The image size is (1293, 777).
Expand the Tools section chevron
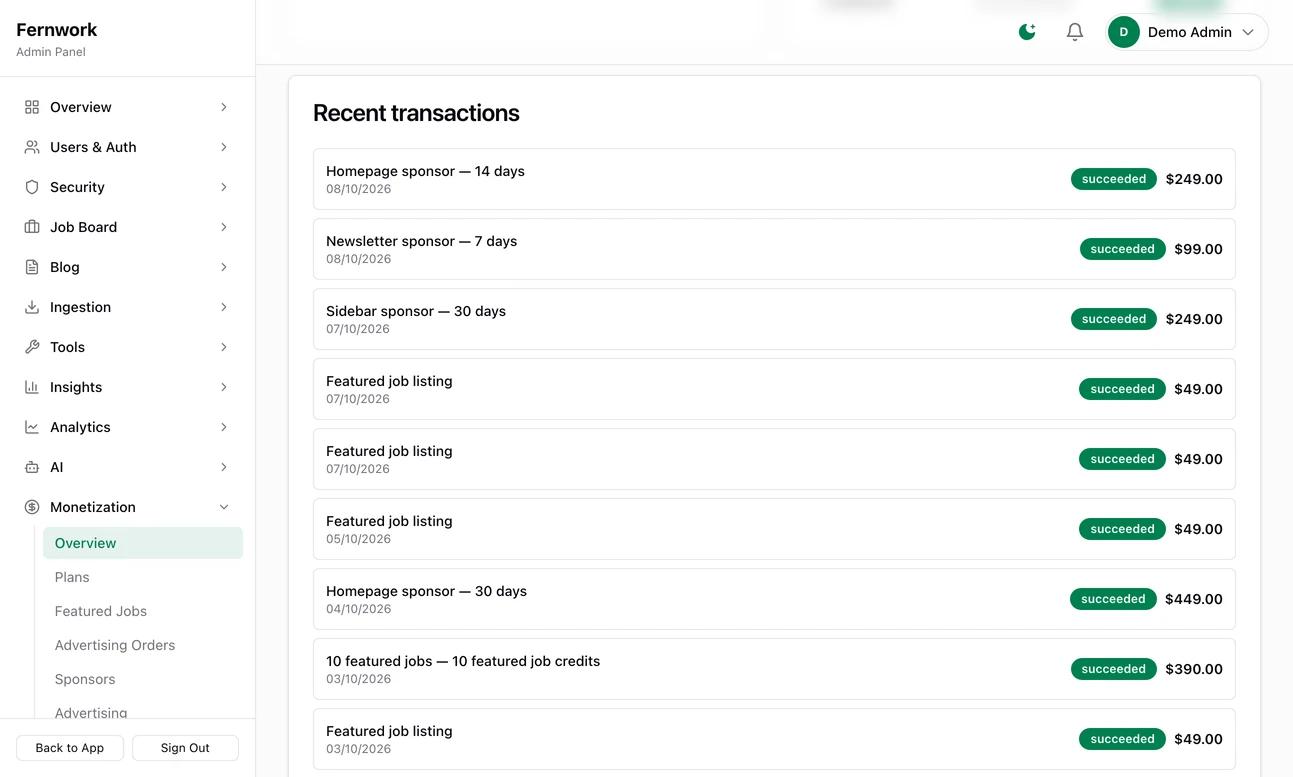pos(224,347)
